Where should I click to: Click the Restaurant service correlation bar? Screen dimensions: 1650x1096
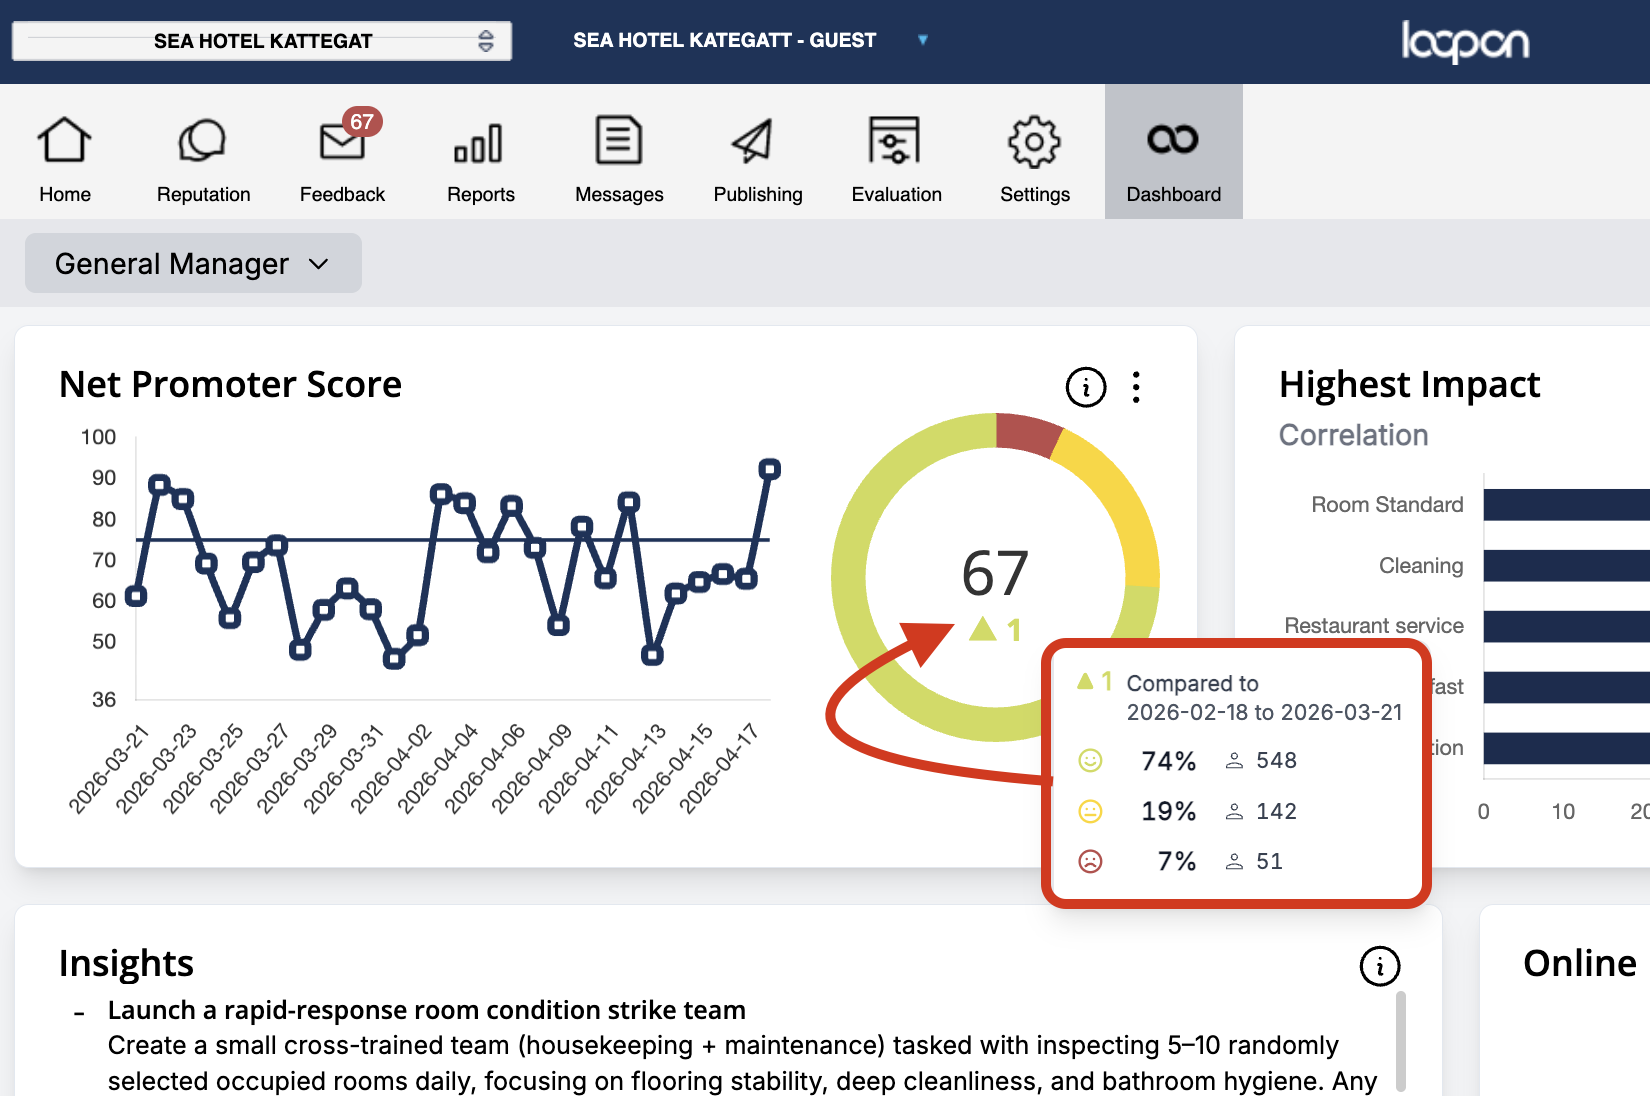1567,626
